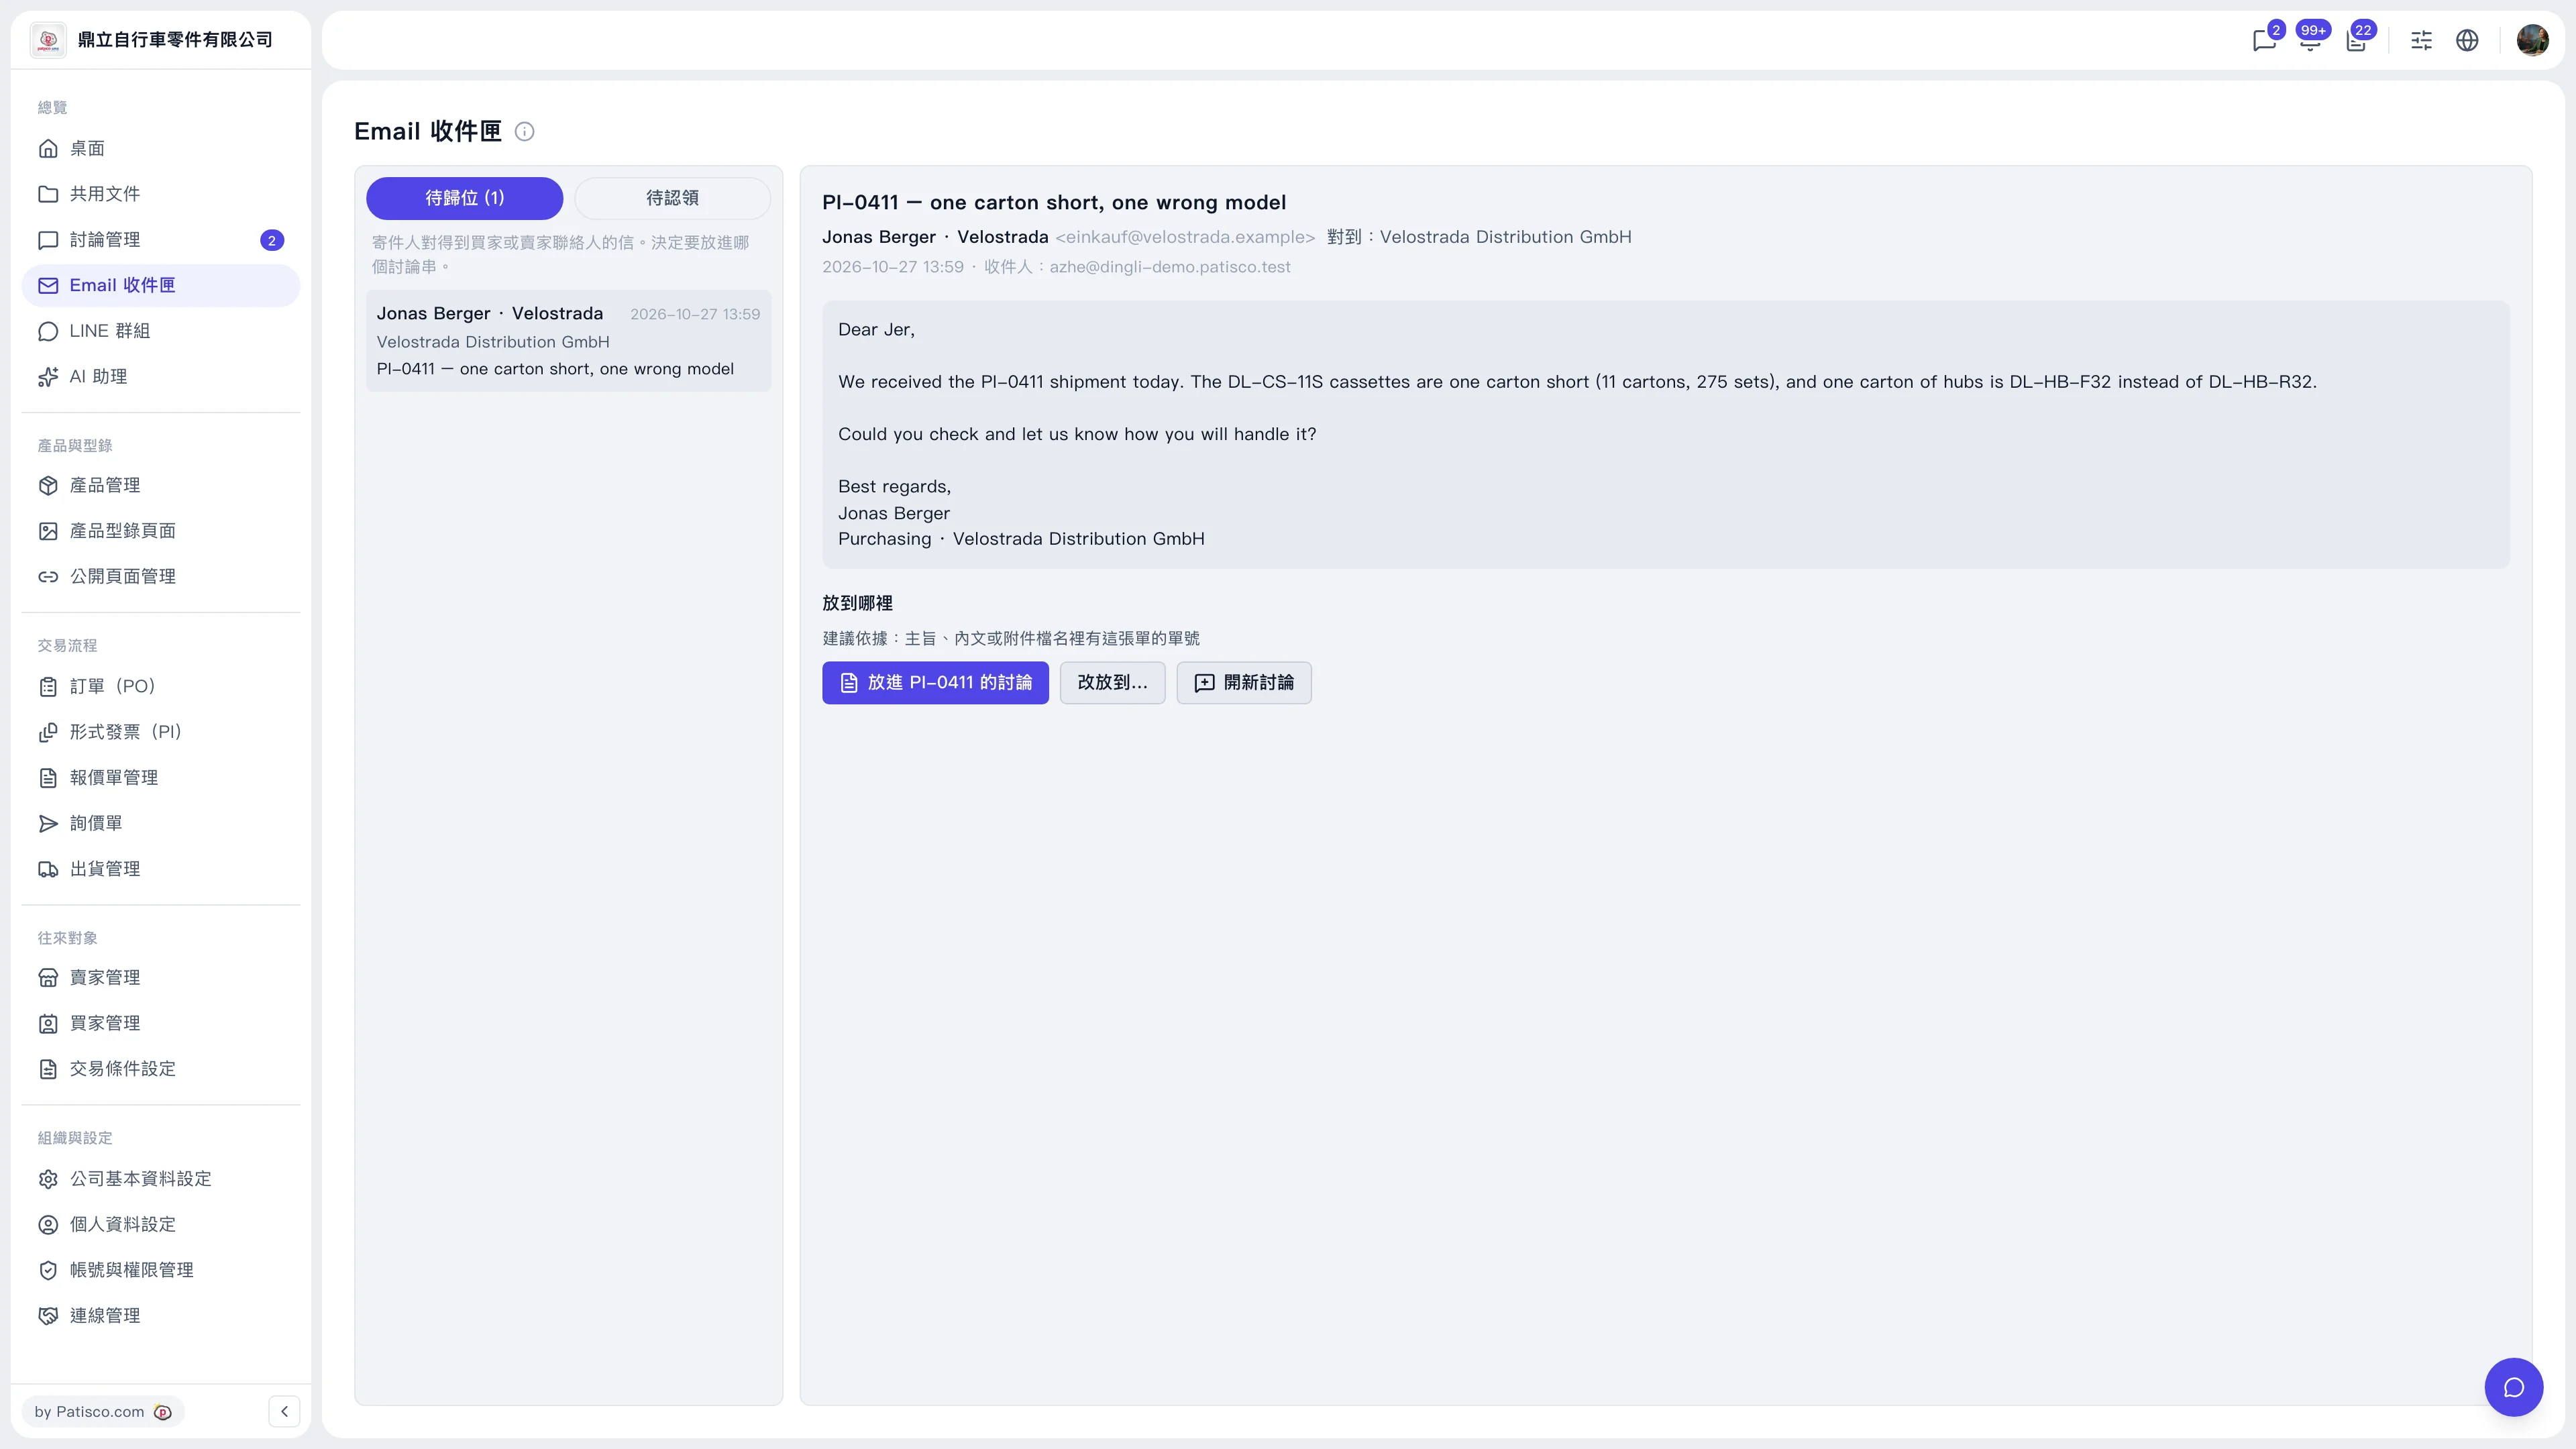The width and height of the screenshot is (2576, 1449).
Task: Open LINE 群組 in the sidebar
Action: point(161,331)
